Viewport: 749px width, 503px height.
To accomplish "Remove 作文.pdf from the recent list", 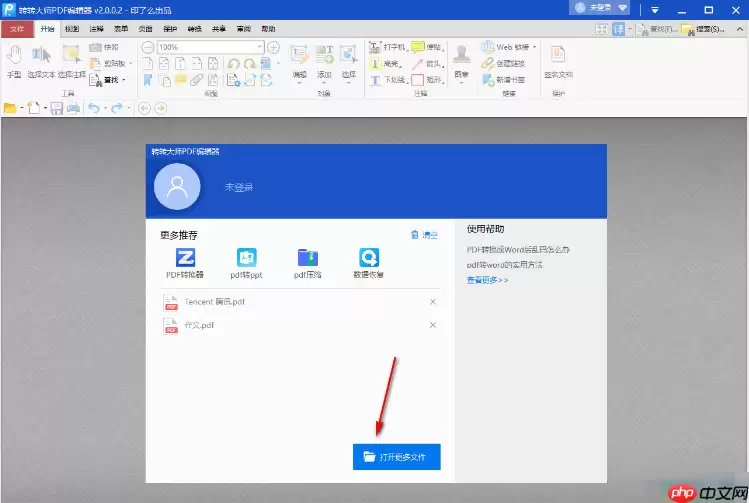I will coord(432,325).
